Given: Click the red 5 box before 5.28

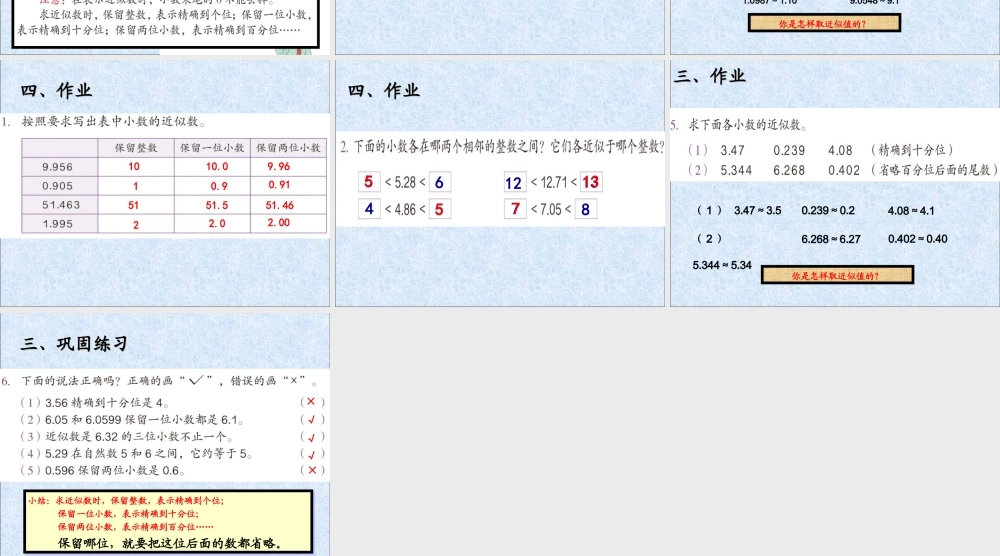Looking at the screenshot, I should coord(369,182).
